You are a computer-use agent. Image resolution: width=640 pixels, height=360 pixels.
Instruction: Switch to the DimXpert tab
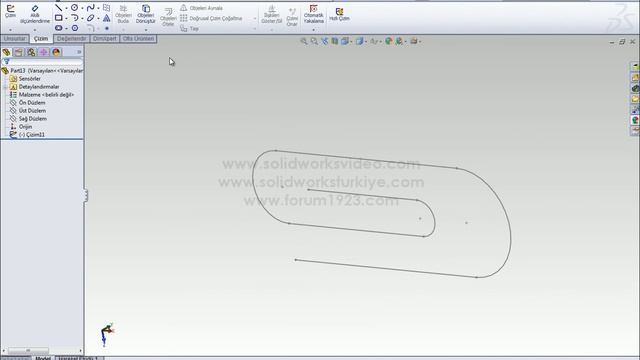pyautogui.click(x=104, y=39)
